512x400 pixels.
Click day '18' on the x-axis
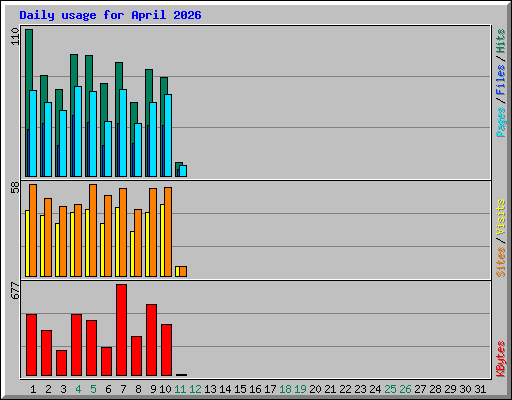[285, 389]
